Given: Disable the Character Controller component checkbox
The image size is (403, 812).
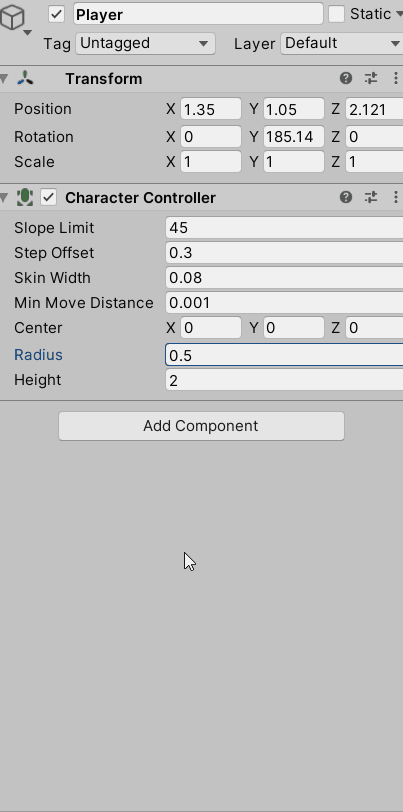Looking at the screenshot, I should click(49, 197).
